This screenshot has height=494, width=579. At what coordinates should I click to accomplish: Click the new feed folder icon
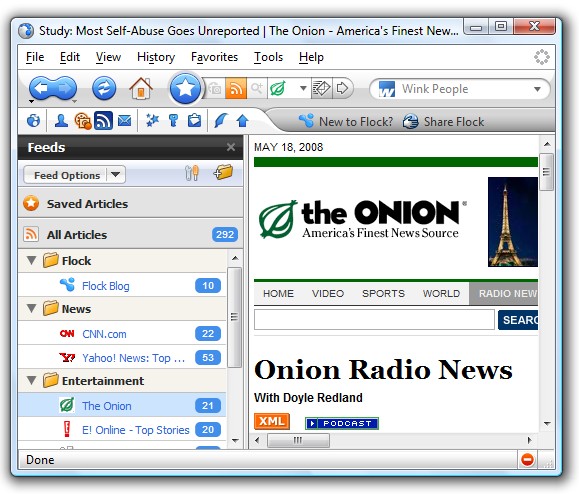pos(223,172)
